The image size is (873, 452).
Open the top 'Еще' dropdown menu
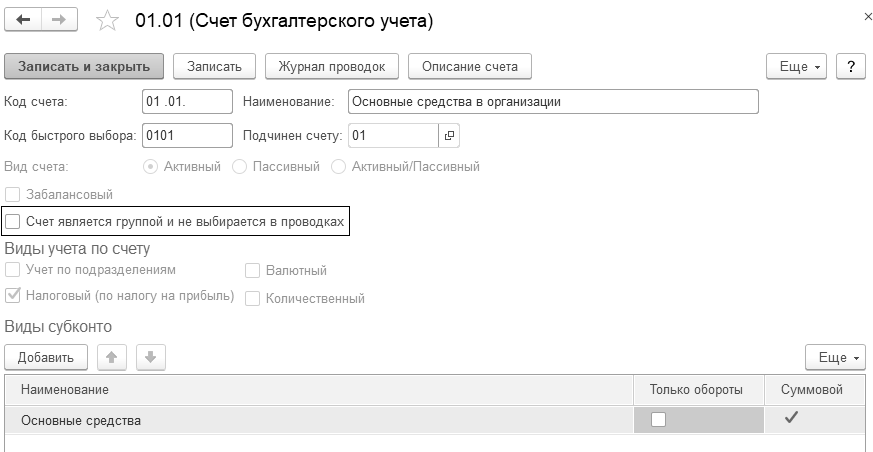pyautogui.click(x=798, y=66)
